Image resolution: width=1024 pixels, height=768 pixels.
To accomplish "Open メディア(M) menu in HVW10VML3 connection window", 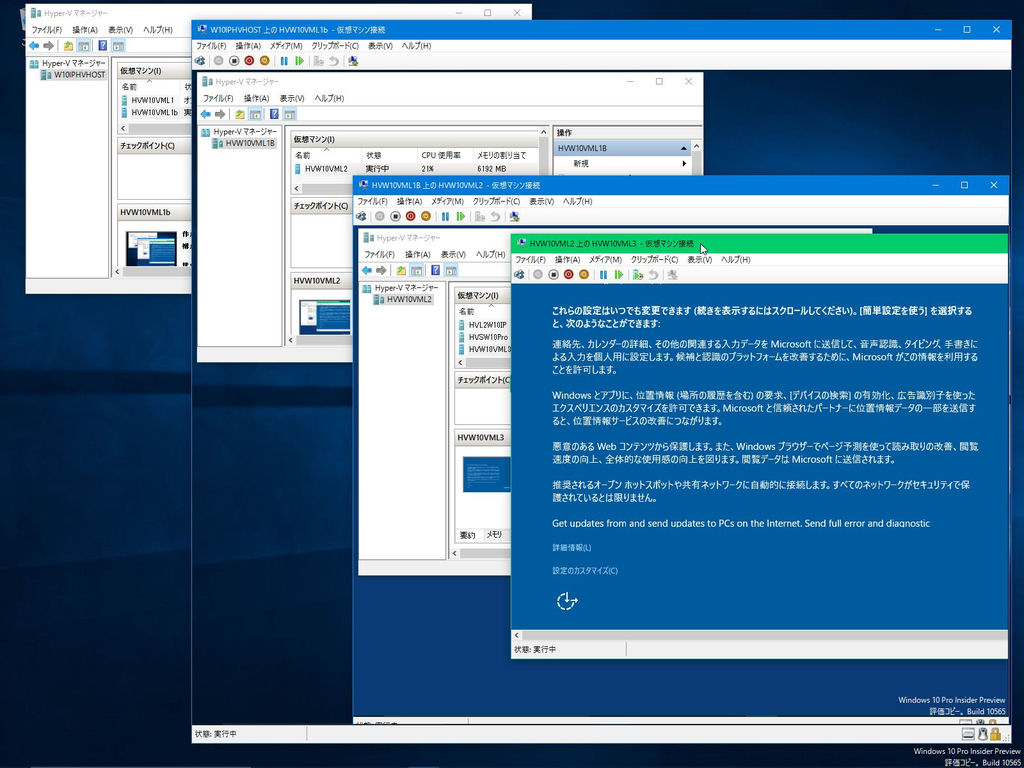I will pyautogui.click(x=605, y=259).
